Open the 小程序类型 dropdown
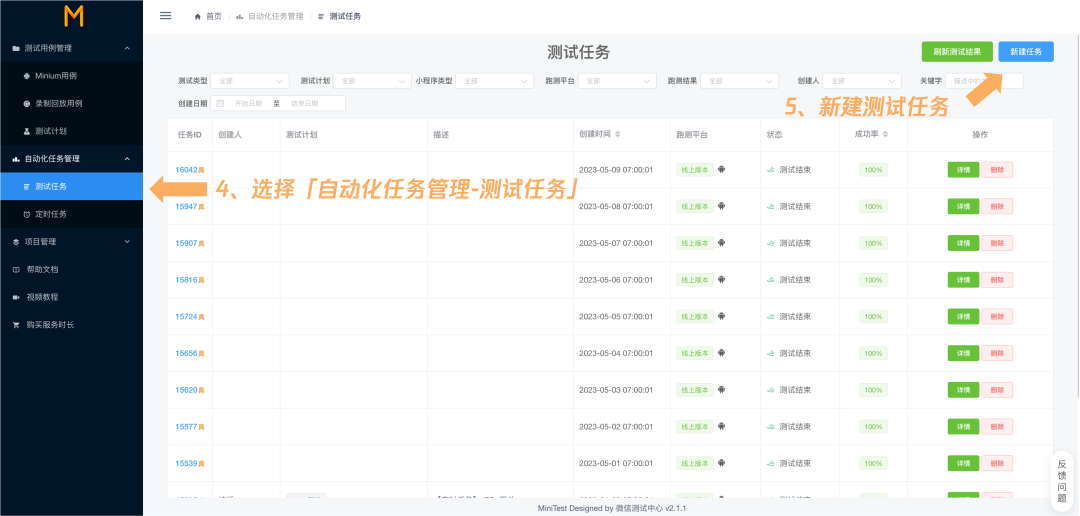Screen dimensions: 1080x516 pyautogui.click(x=495, y=81)
